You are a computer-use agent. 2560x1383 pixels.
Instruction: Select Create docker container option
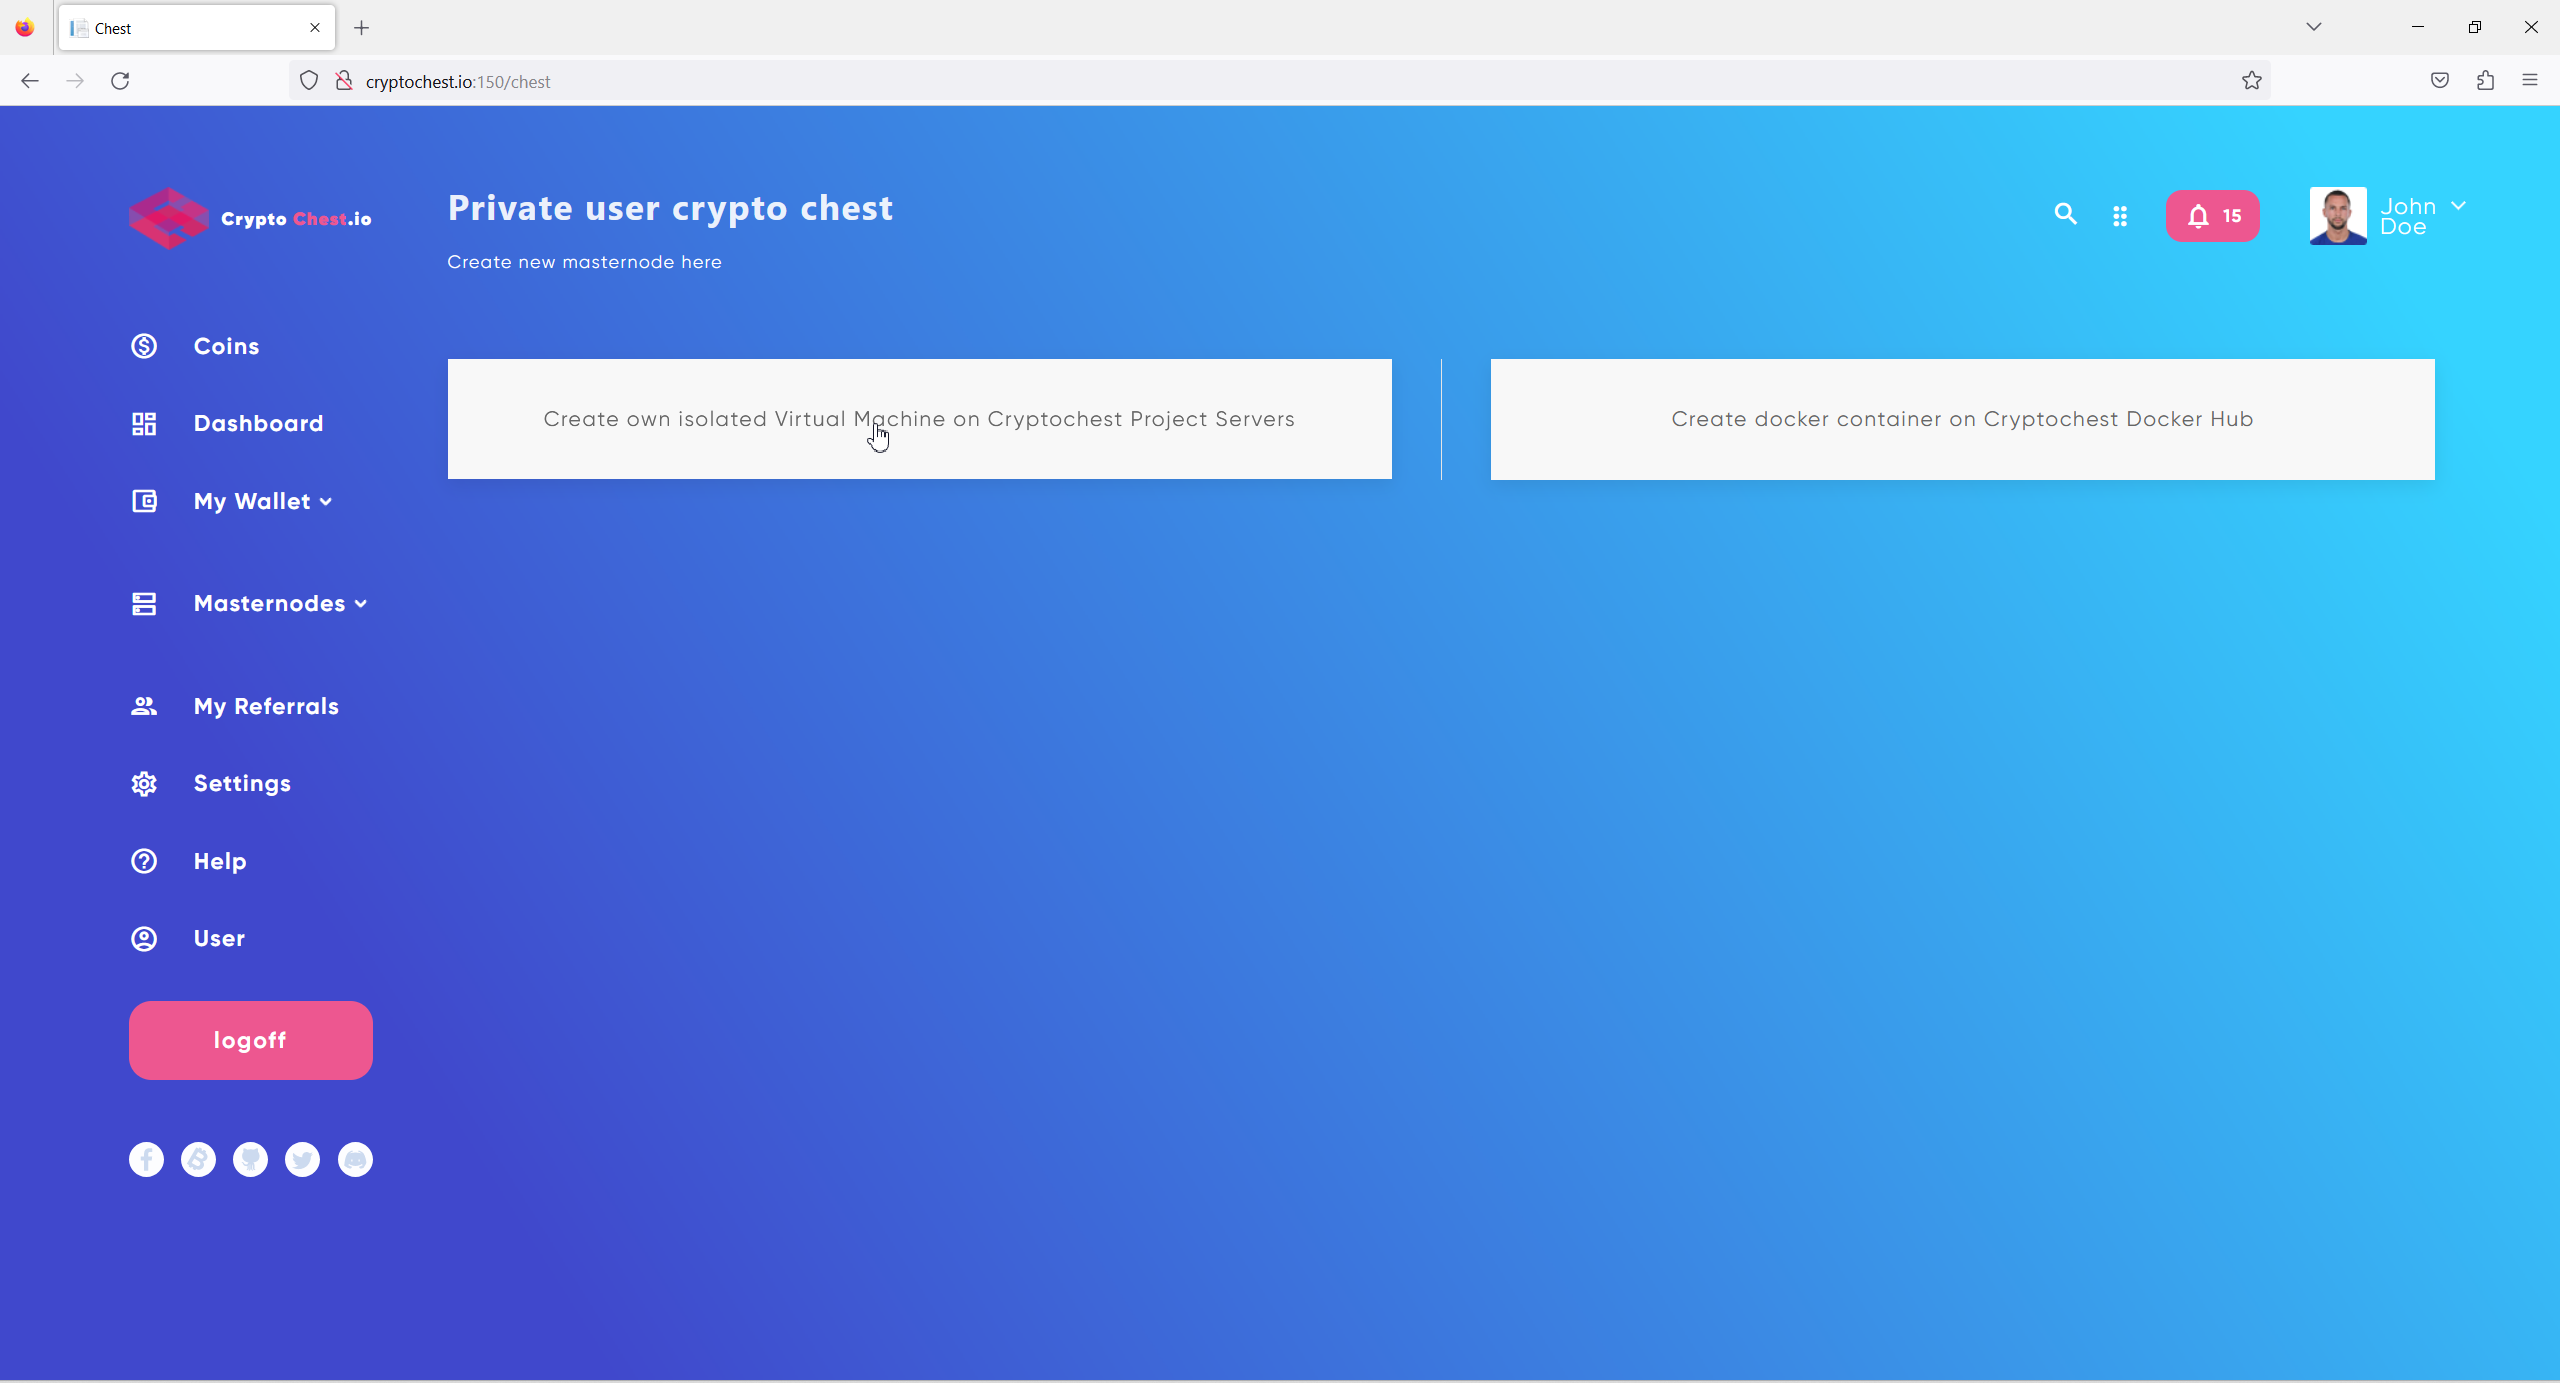click(1962, 419)
